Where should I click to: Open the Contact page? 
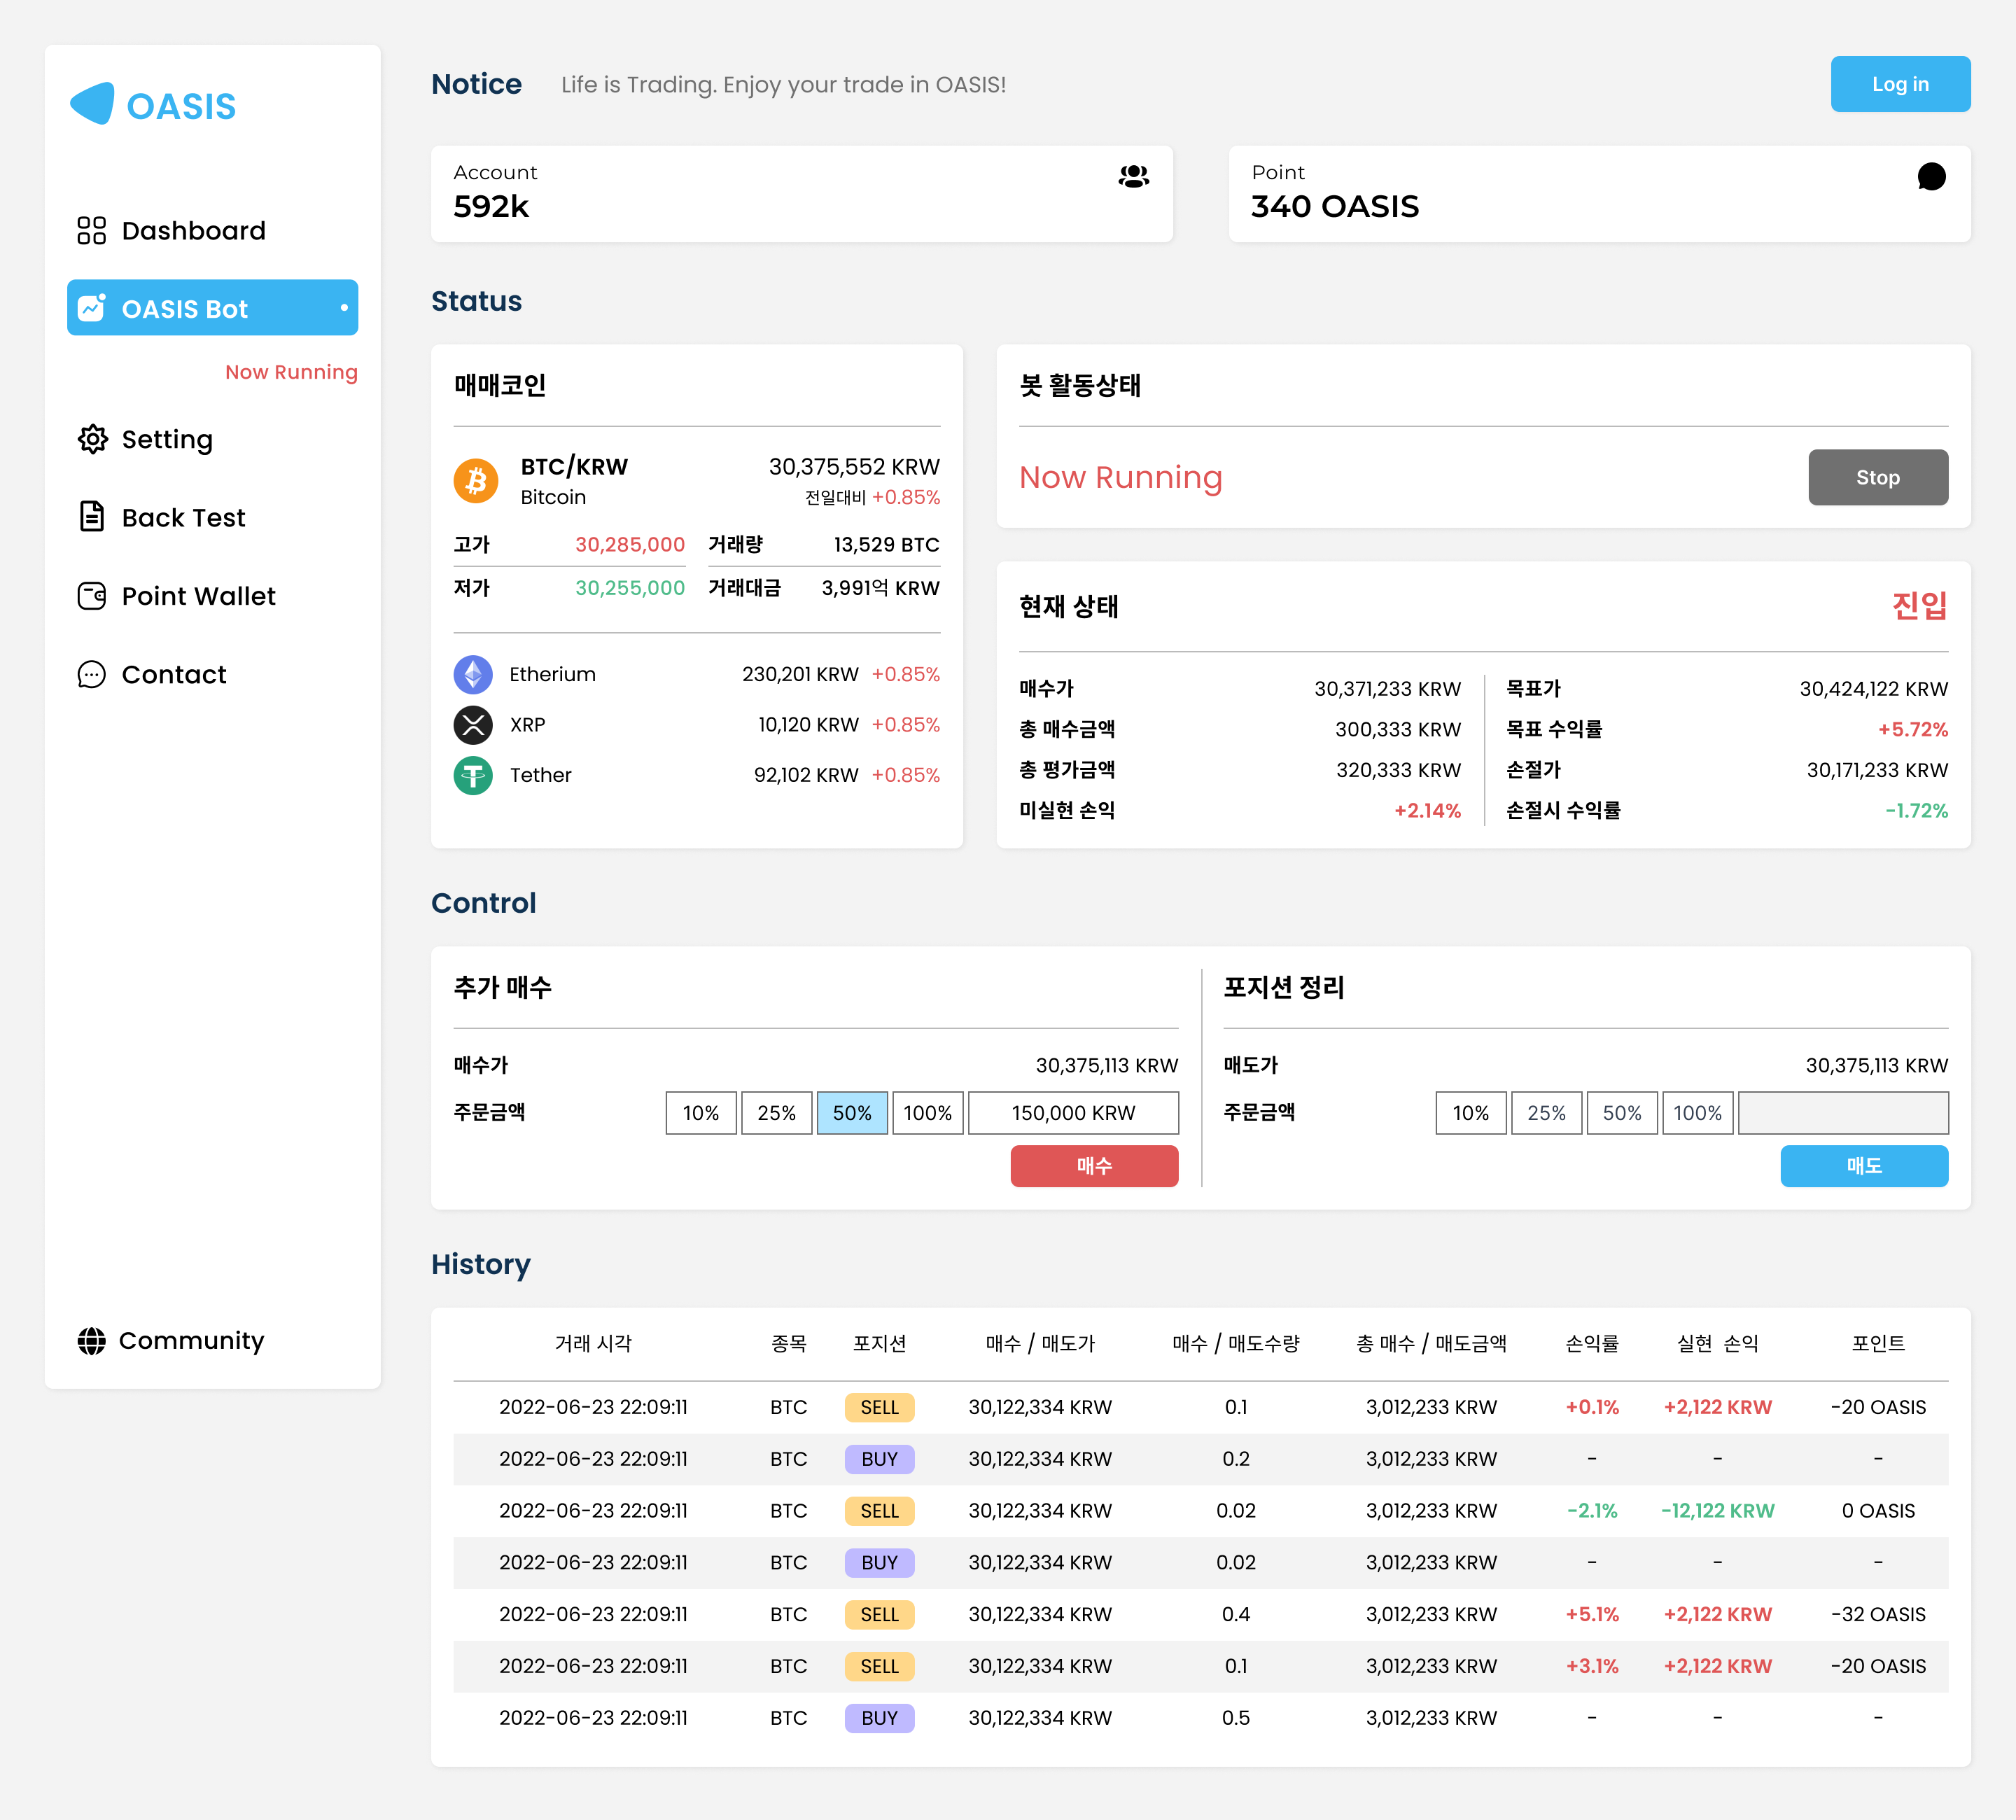[212, 675]
